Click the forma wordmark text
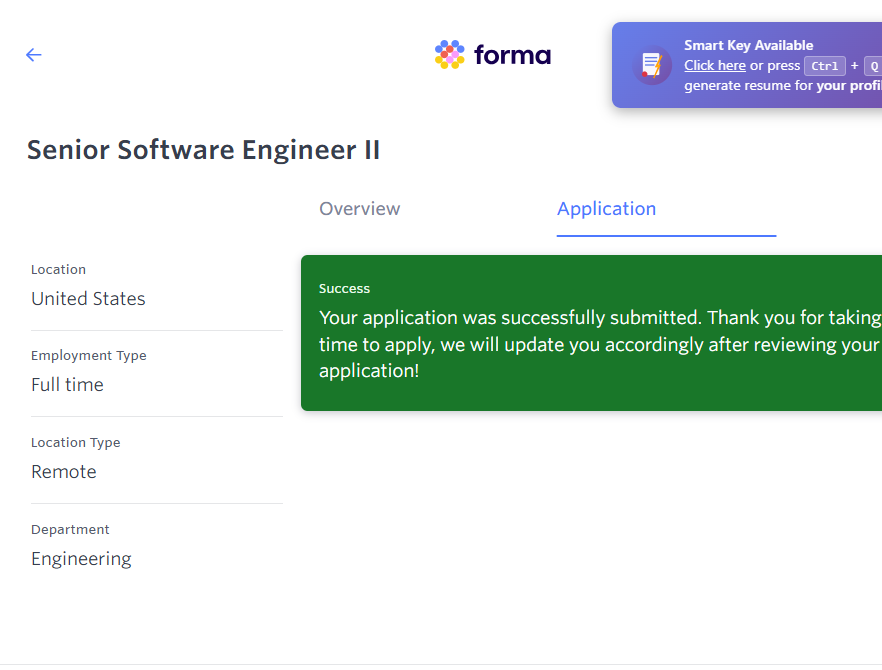 point(512,55)
